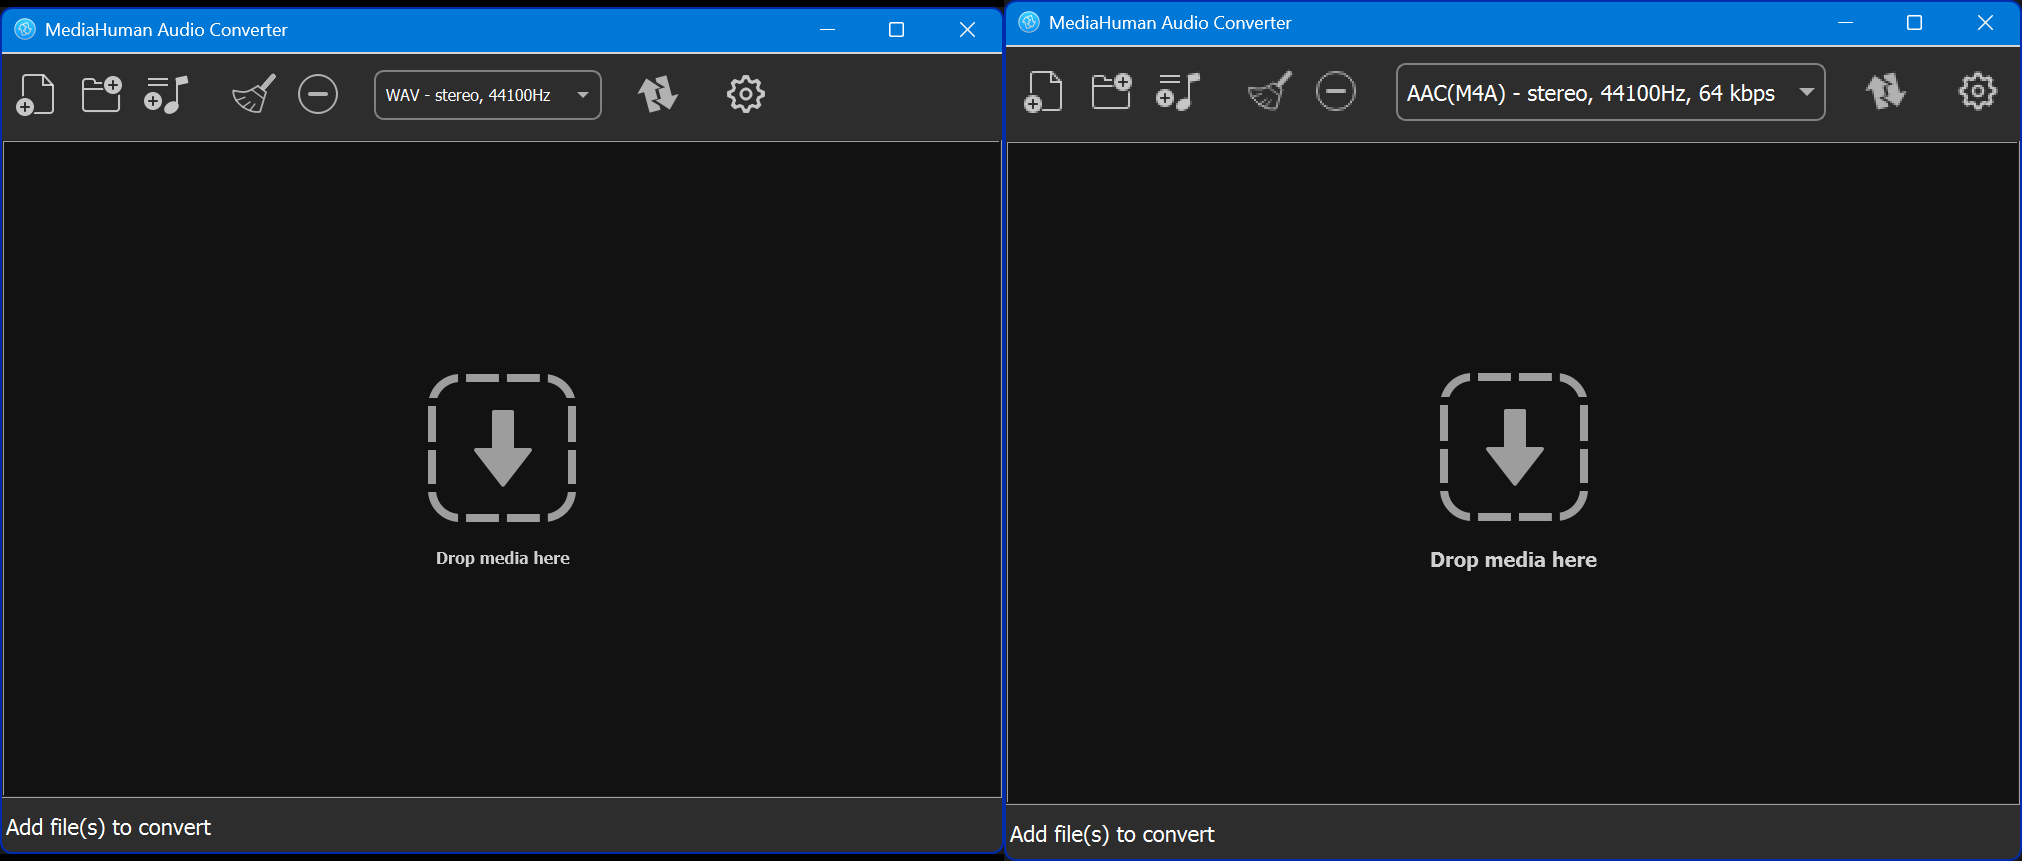2022x861 pixels.
Task: Maximize the left Audio Converter window
Action: tap(896, 30)
